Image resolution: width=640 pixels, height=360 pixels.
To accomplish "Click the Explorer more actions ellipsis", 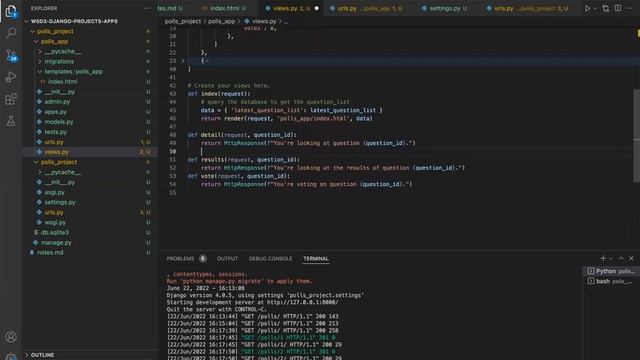I will (x=147, y=8).
